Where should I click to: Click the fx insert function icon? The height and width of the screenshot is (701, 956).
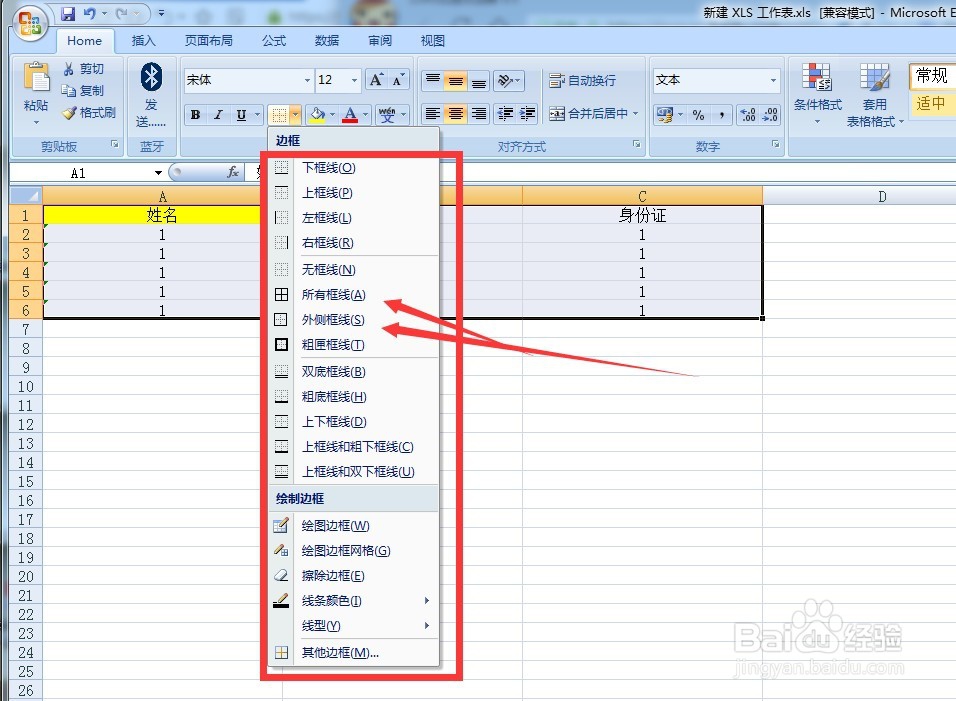[232, 173]
